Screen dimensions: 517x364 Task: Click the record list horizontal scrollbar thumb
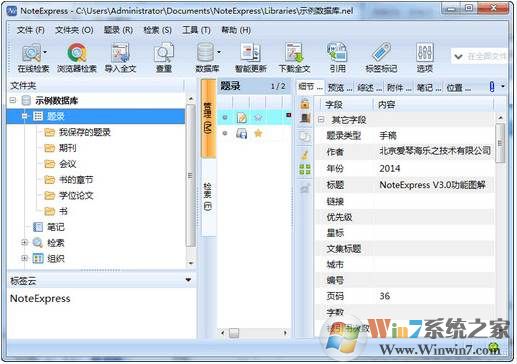(234, 333)
